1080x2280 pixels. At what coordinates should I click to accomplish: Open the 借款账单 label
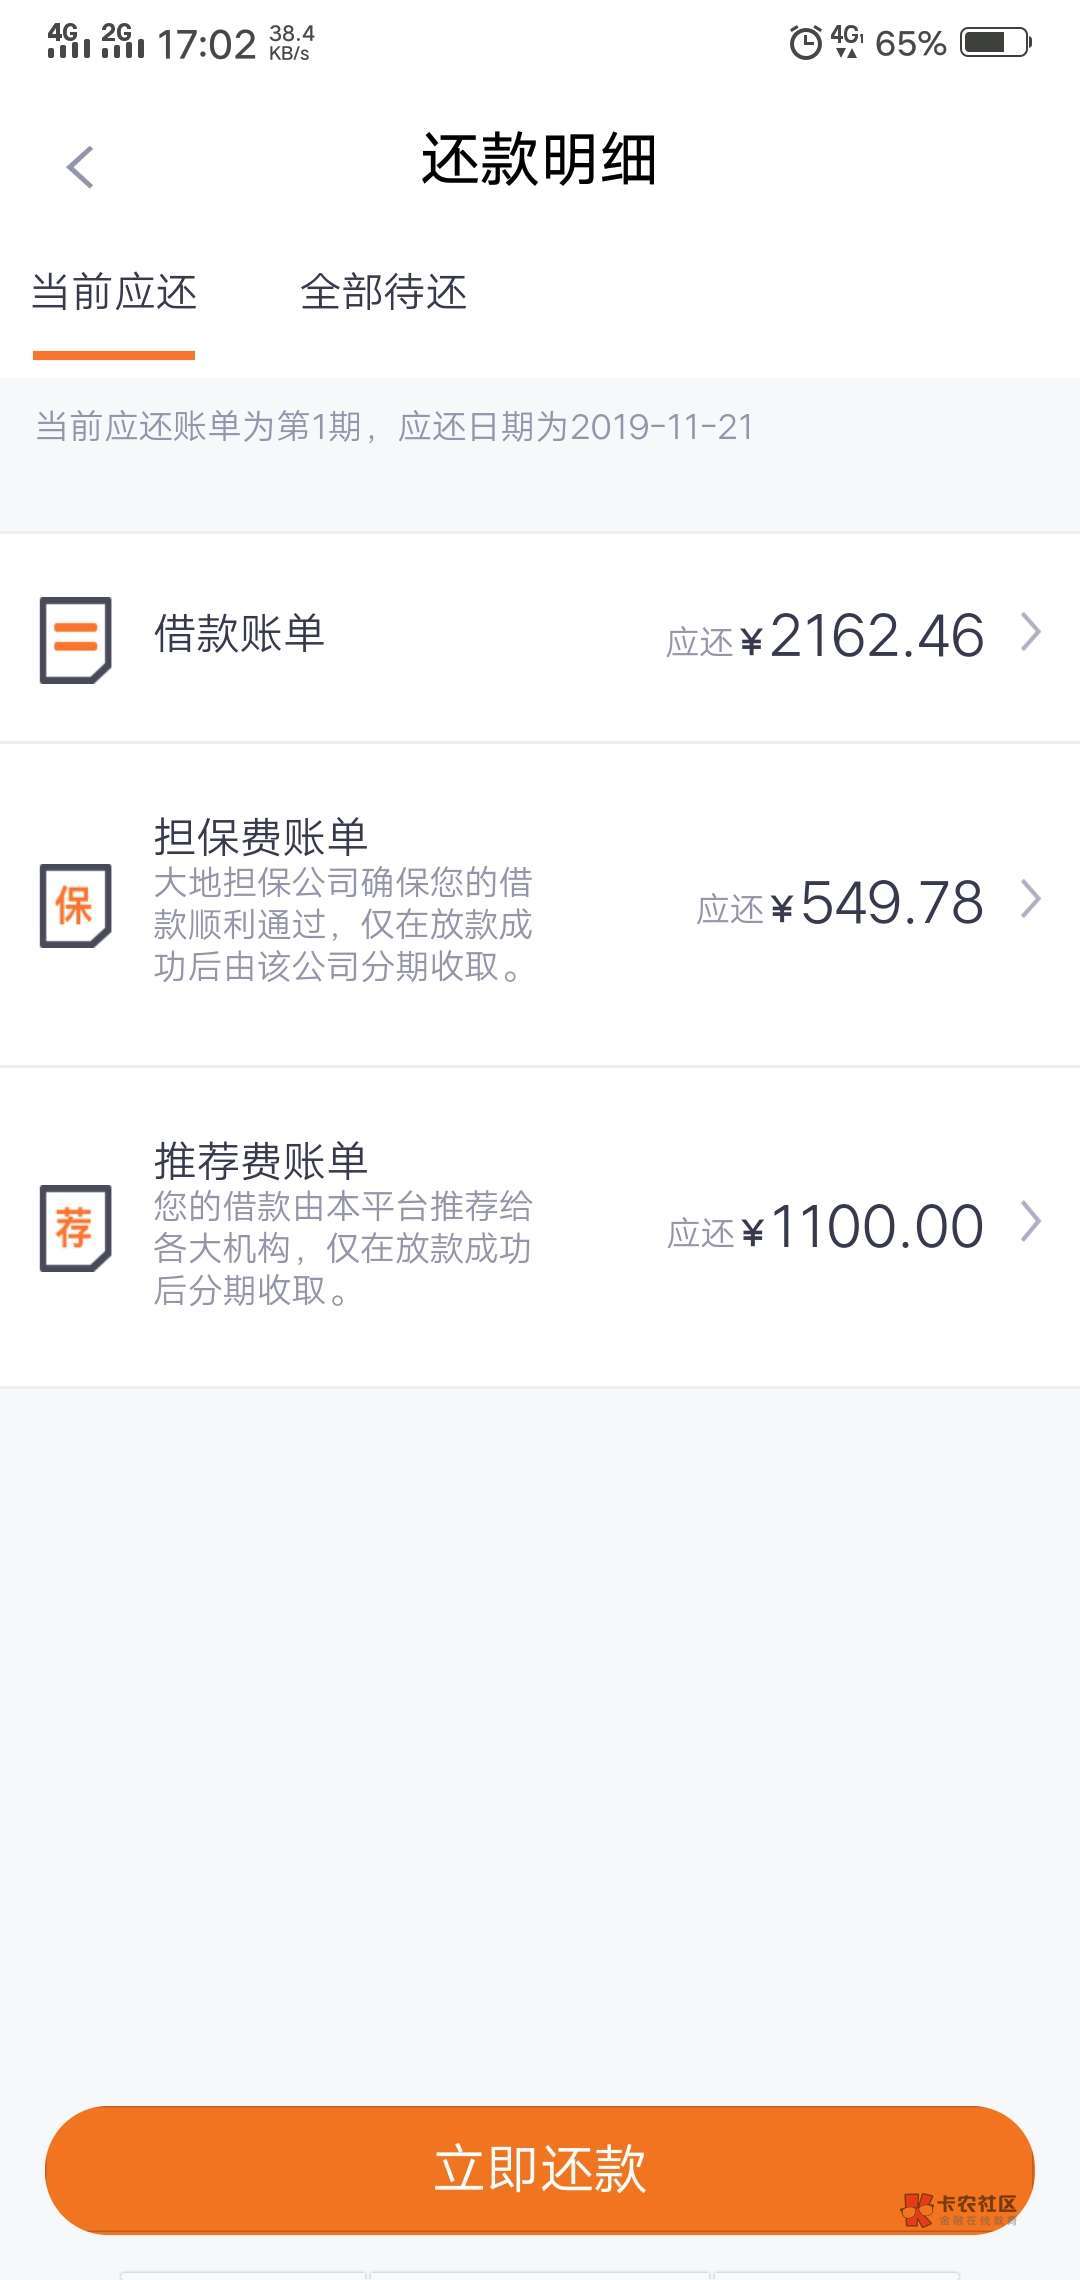[240, 634]
